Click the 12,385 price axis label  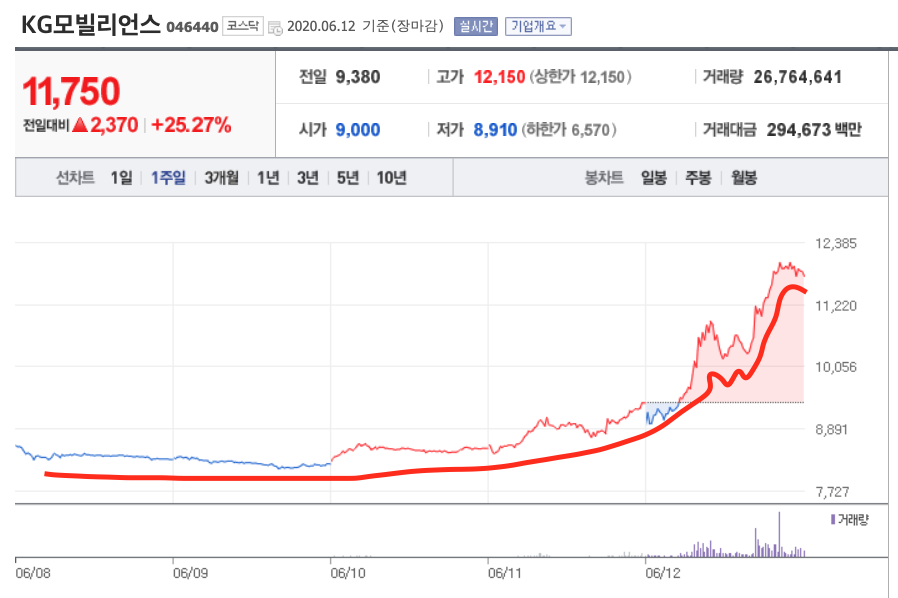(x=836, y=243)
